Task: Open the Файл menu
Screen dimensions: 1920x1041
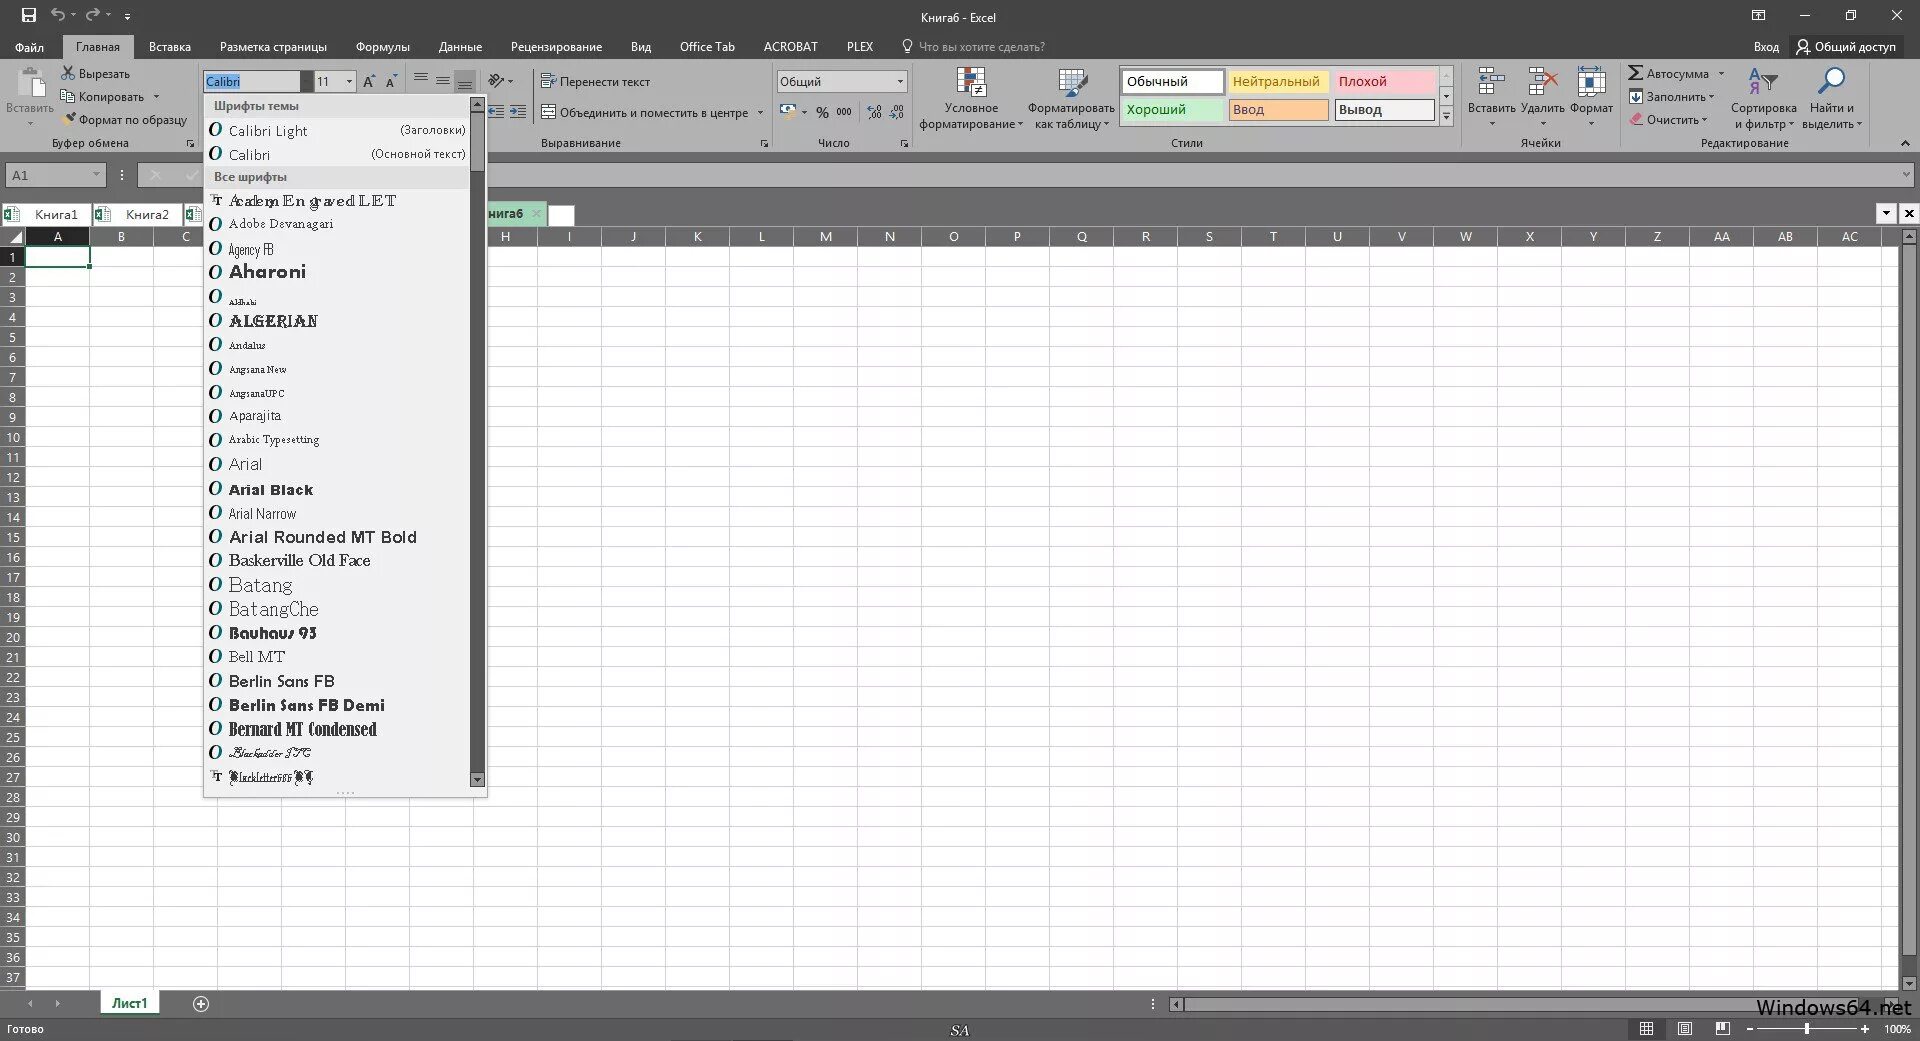Action: [30, 46]
